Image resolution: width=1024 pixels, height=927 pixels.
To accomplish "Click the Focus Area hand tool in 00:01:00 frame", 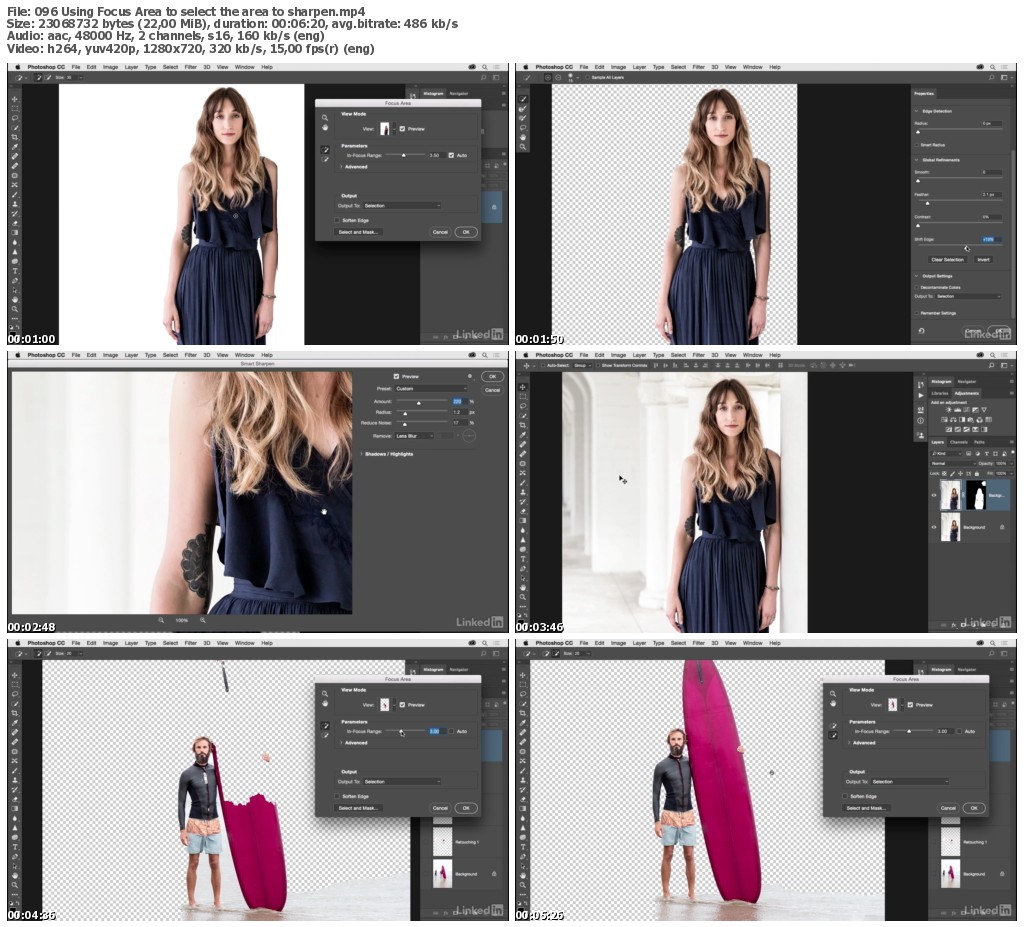I will click(325, 127).
